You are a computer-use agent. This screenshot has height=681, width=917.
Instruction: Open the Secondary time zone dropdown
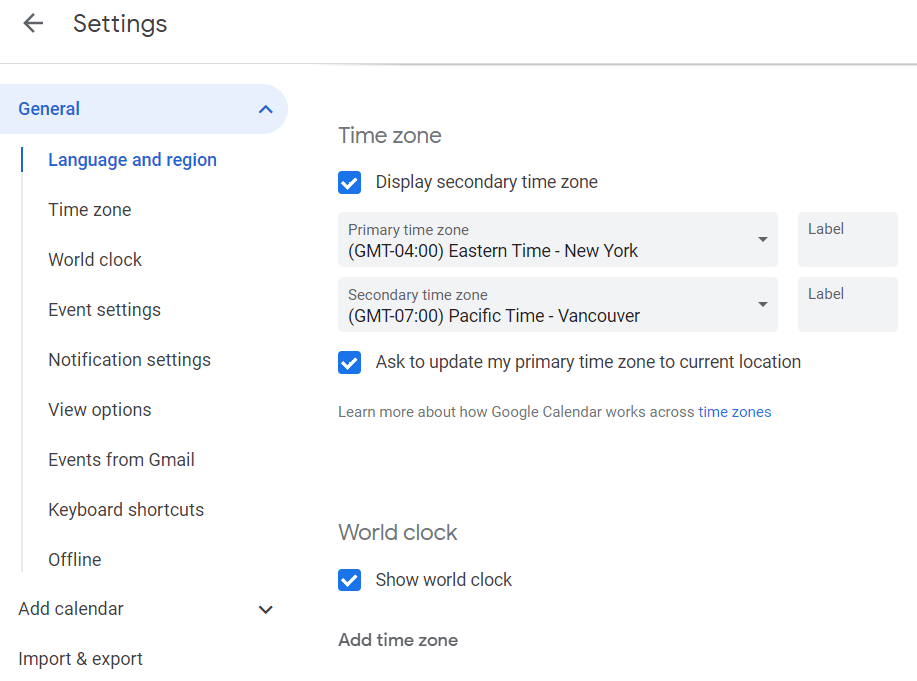click(x=557, y=305)
